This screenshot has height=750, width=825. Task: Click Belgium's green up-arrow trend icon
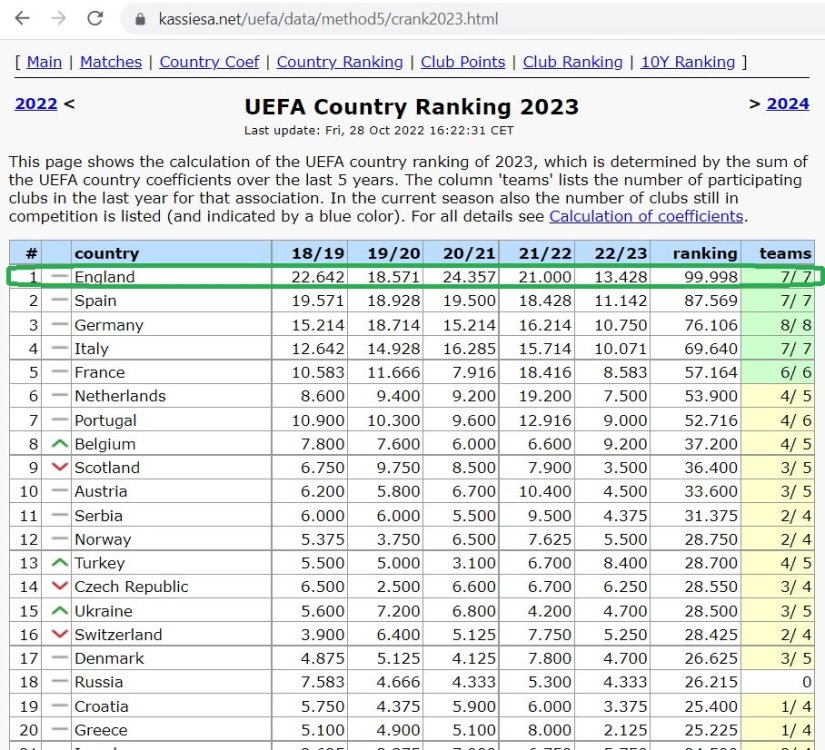[60, 444]
